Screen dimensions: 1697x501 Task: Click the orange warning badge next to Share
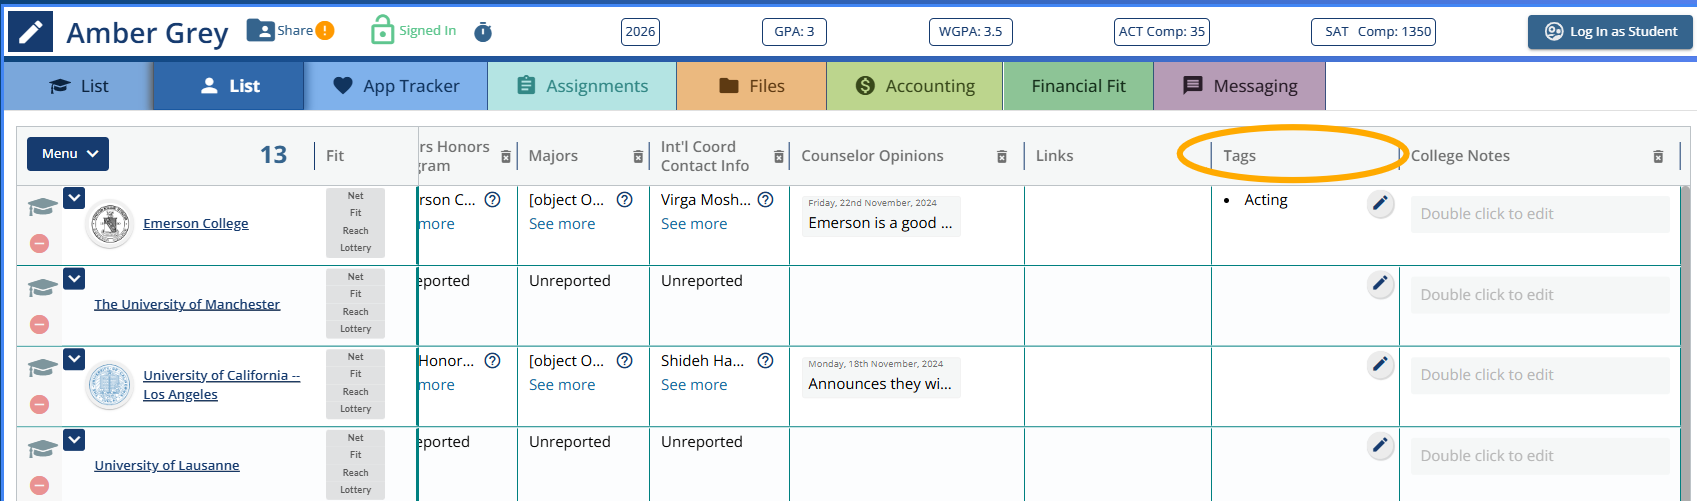[325, 31]
